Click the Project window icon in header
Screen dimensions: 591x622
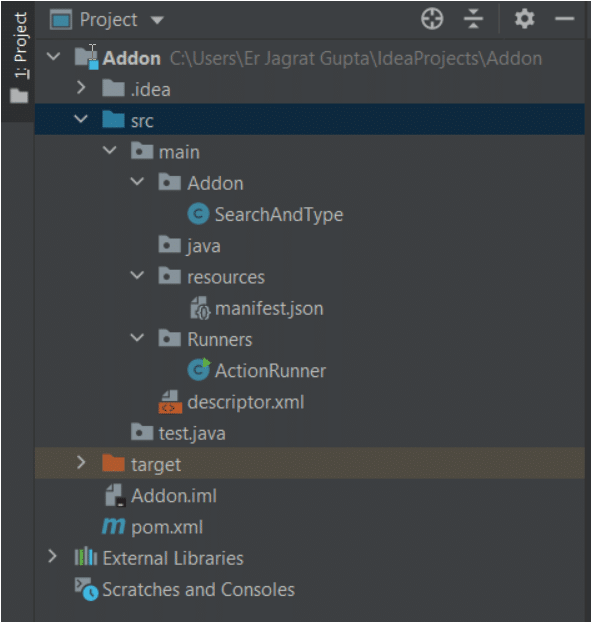tap(61, 19)
